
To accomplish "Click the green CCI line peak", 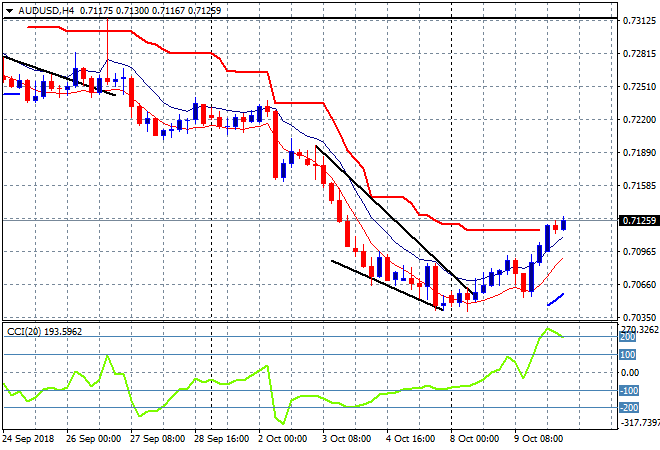I will click(x=548, y=329).
